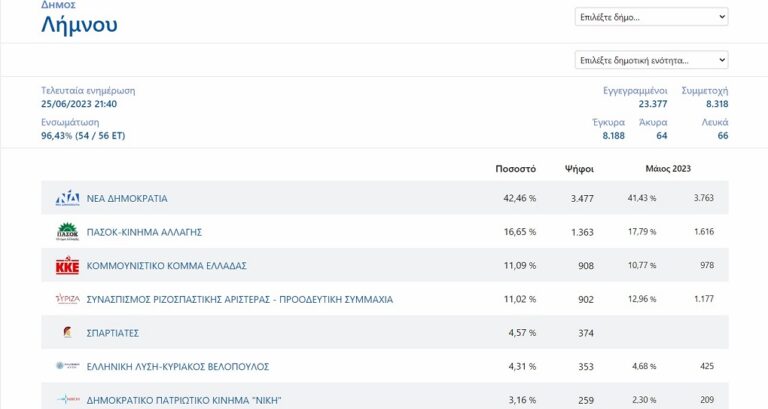
Task: Click the May 10,77 % for ΚΚΕ
Action: (x=642, y=265)
